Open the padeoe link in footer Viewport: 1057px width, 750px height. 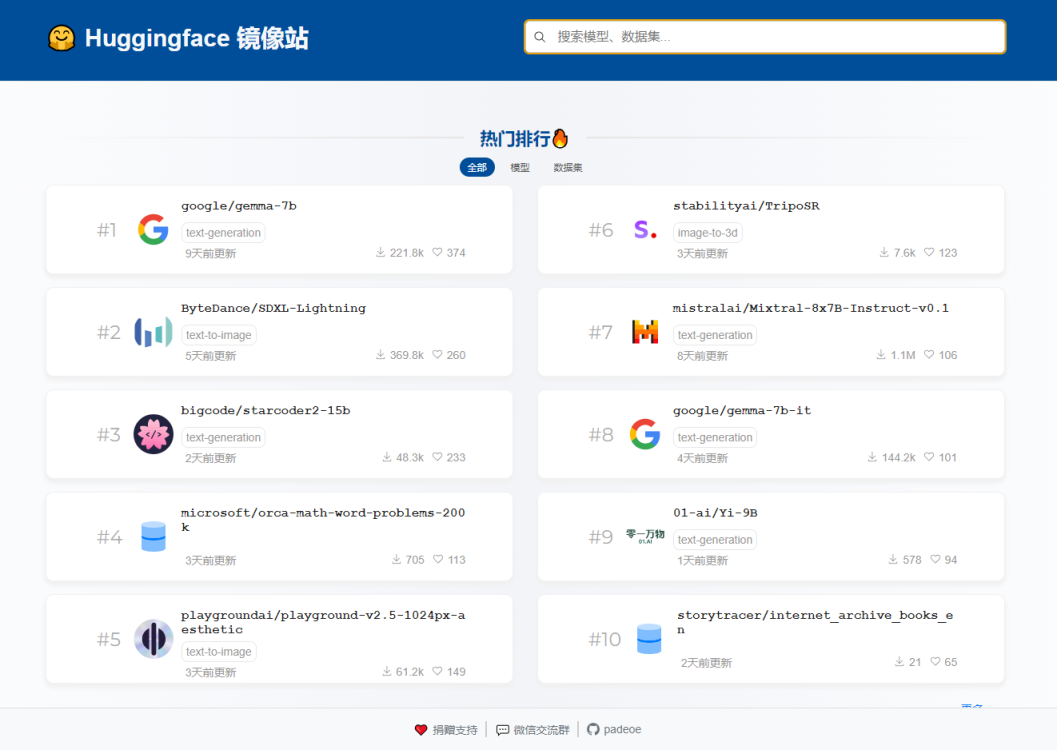pos(613,729)
